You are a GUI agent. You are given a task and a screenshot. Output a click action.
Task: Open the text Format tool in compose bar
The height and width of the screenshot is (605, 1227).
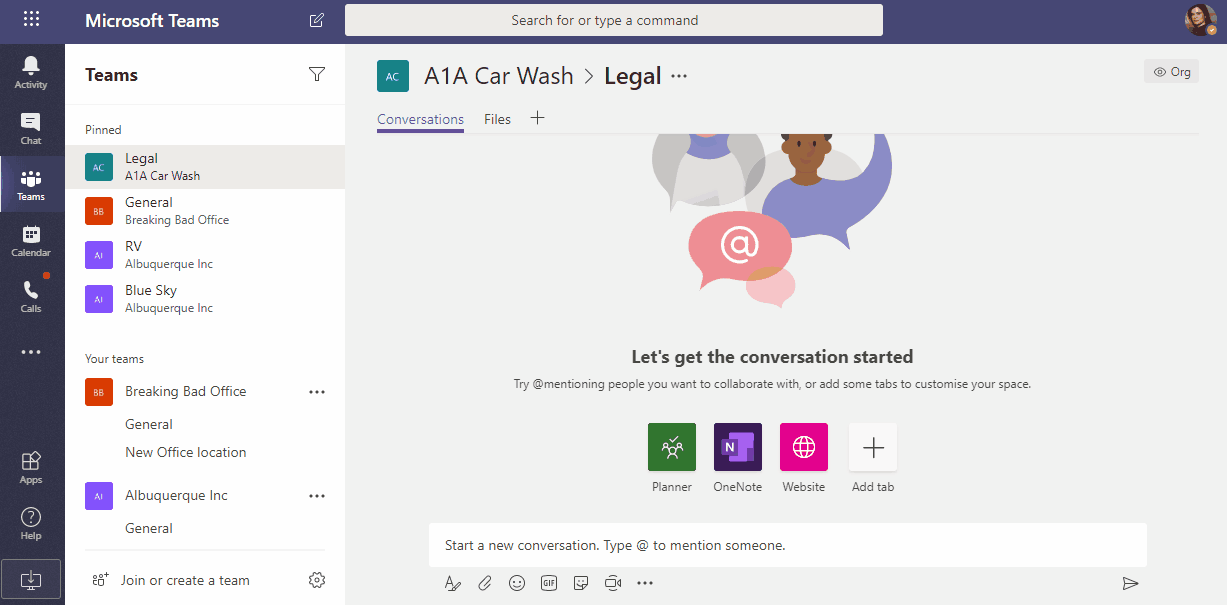453,583
